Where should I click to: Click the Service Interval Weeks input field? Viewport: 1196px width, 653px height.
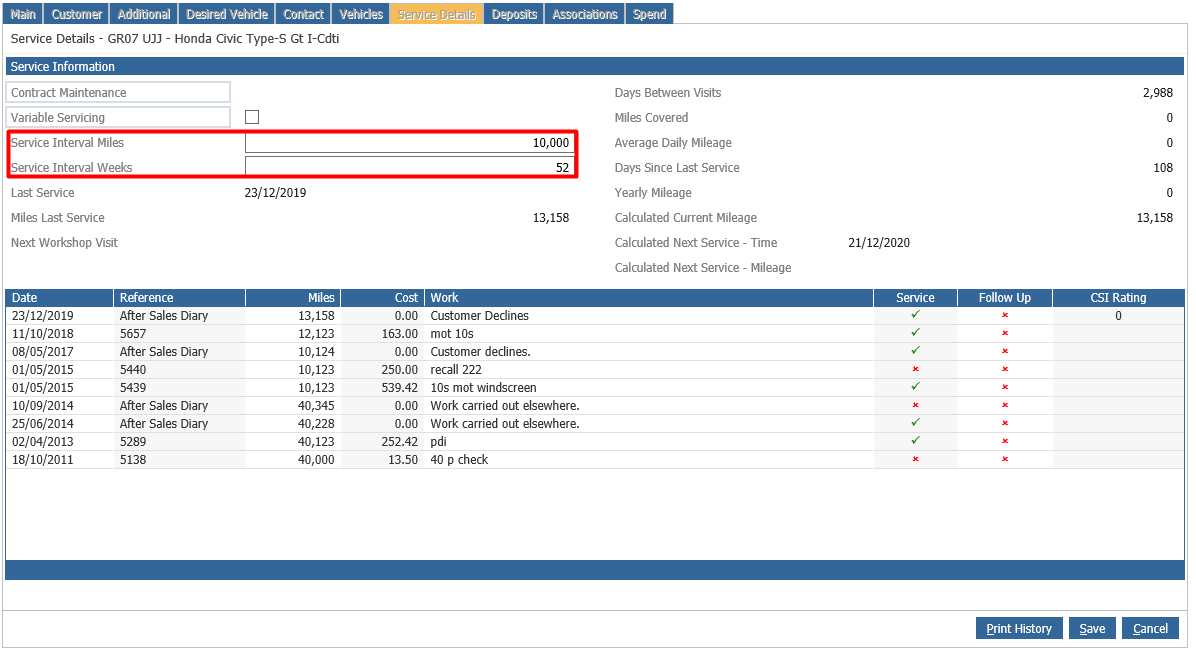410,166
